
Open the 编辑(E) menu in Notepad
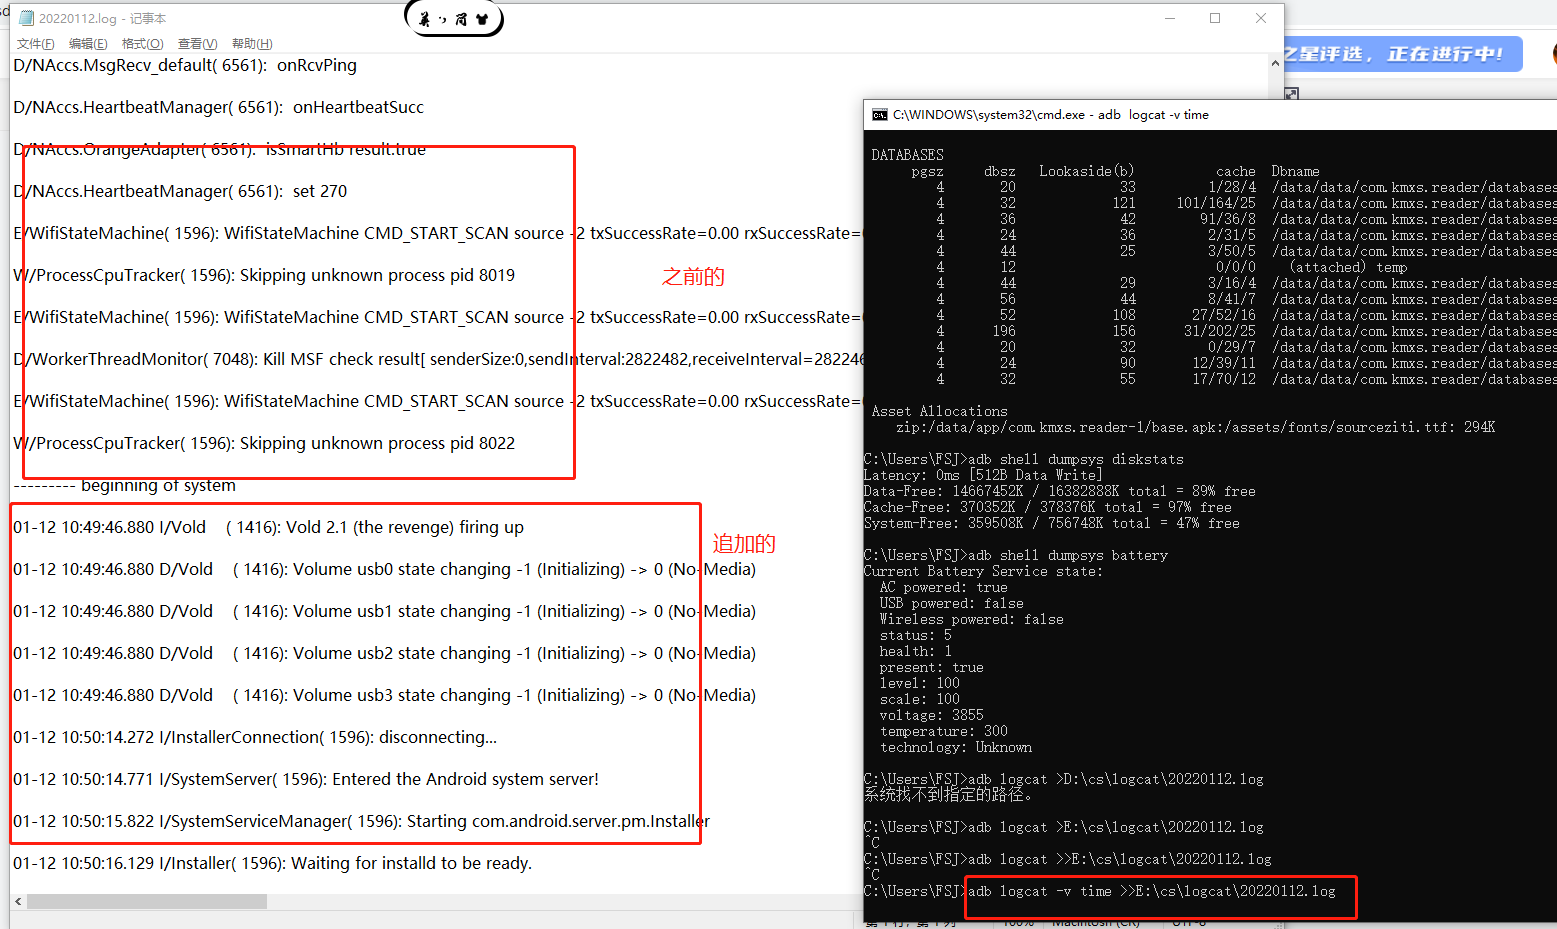coord(88,44)
